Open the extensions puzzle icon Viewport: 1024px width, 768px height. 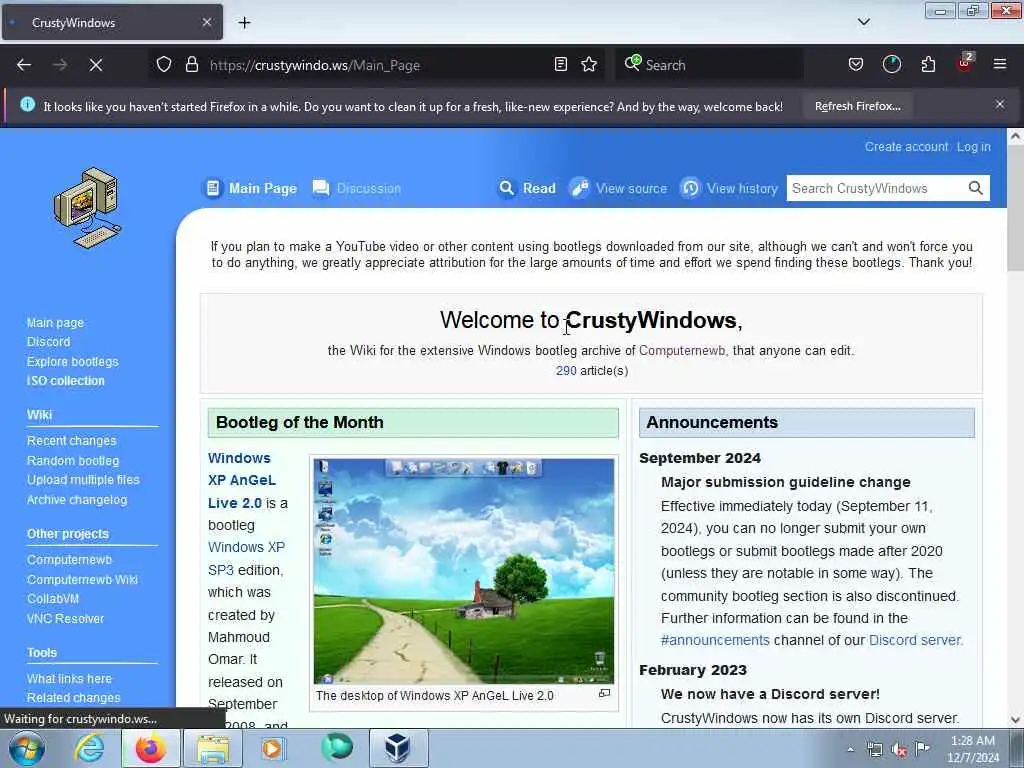928,64
